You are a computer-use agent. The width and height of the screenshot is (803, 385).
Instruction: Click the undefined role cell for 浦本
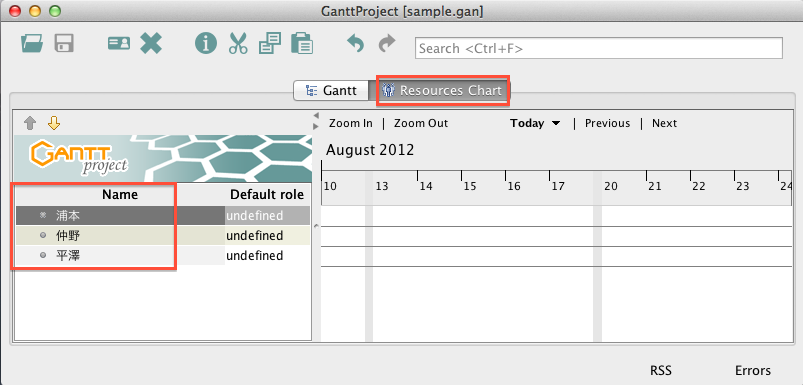pyautogui.click(x=267, y=216)
